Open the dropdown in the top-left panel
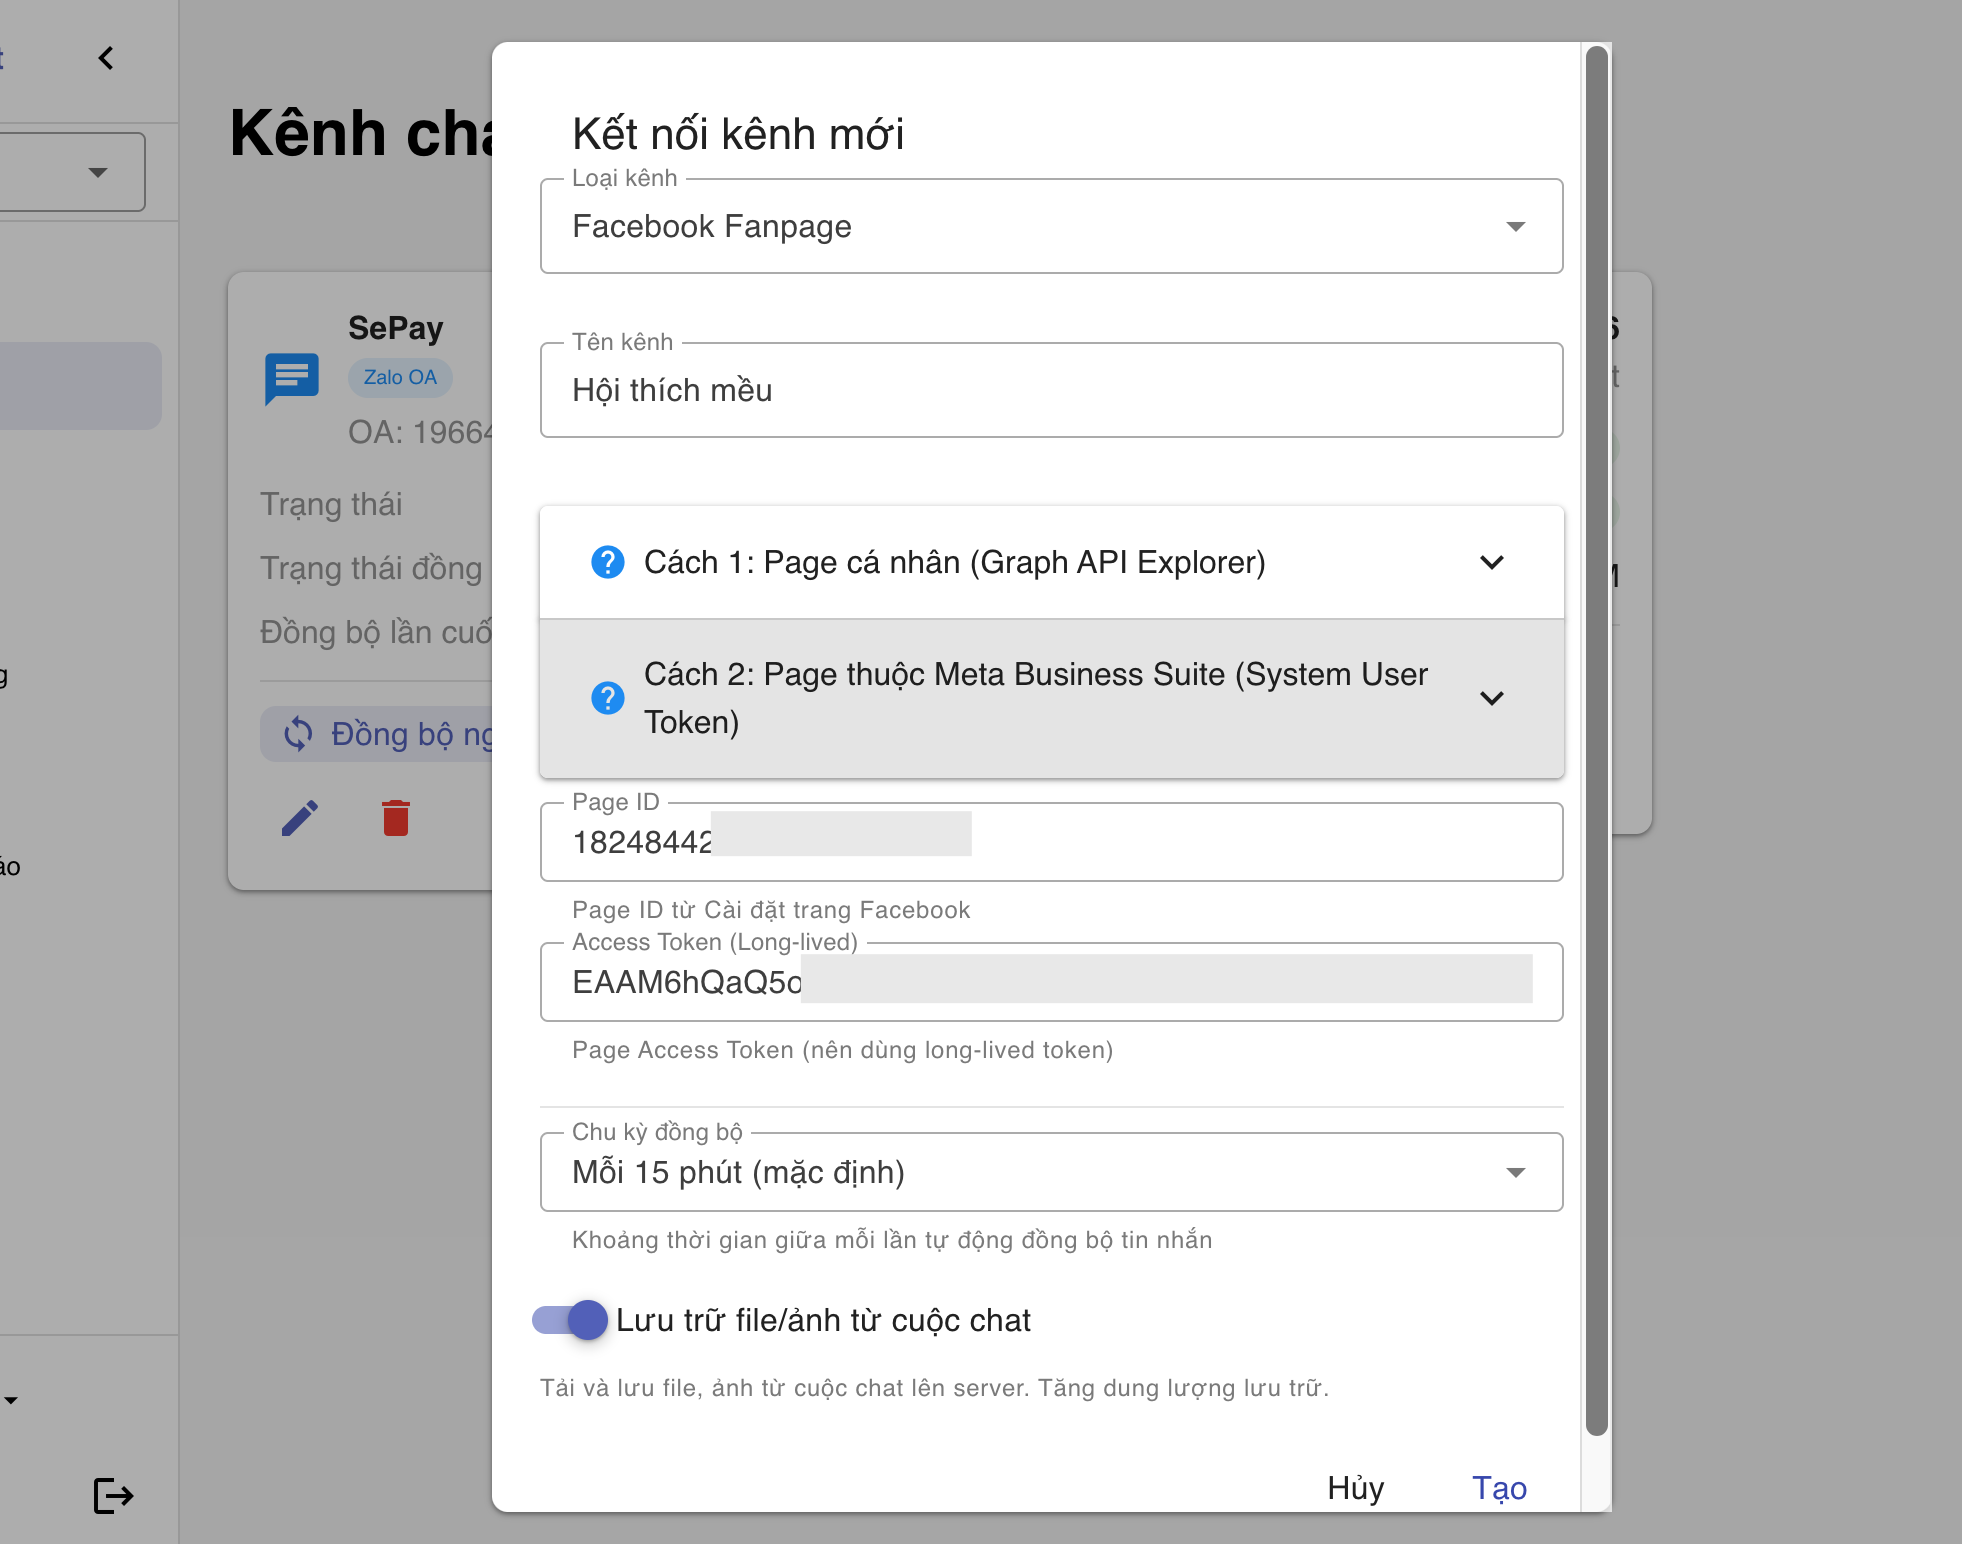 click(x=97, y=171)
